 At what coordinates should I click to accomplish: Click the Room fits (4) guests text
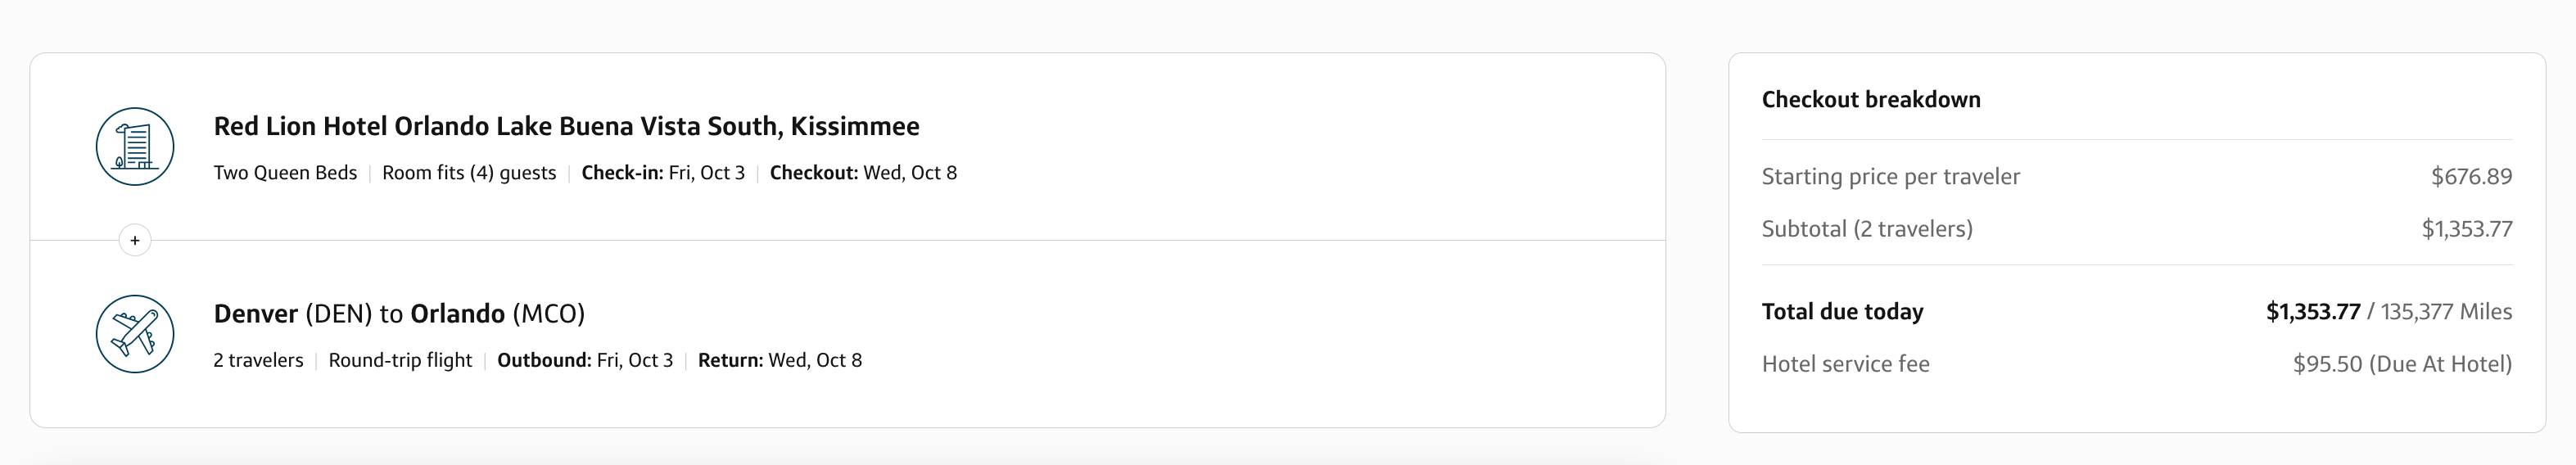pyautogui.click(x=469, y=173)
